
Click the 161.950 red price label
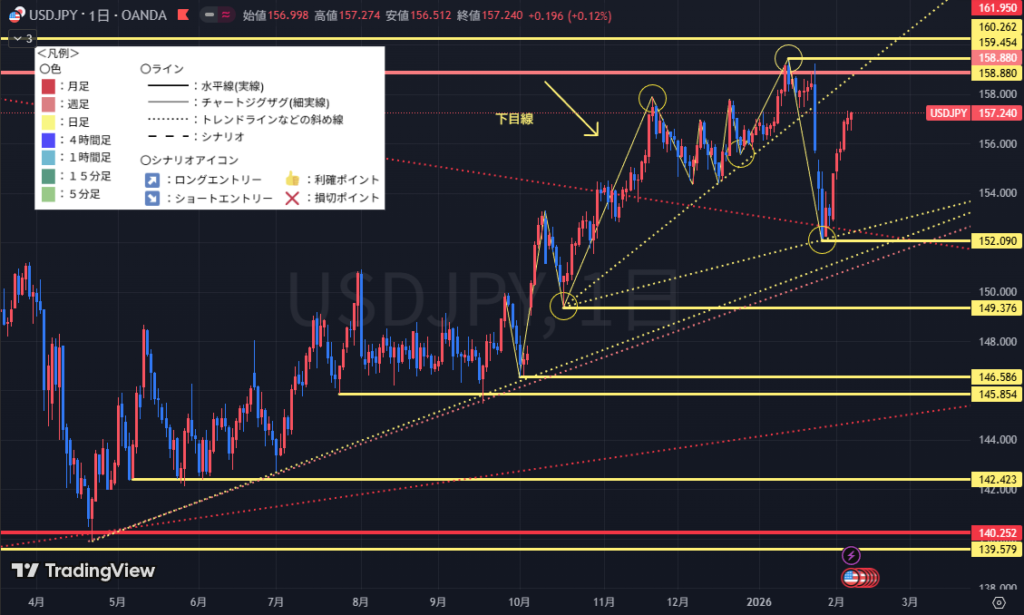(x=995, y=7)
